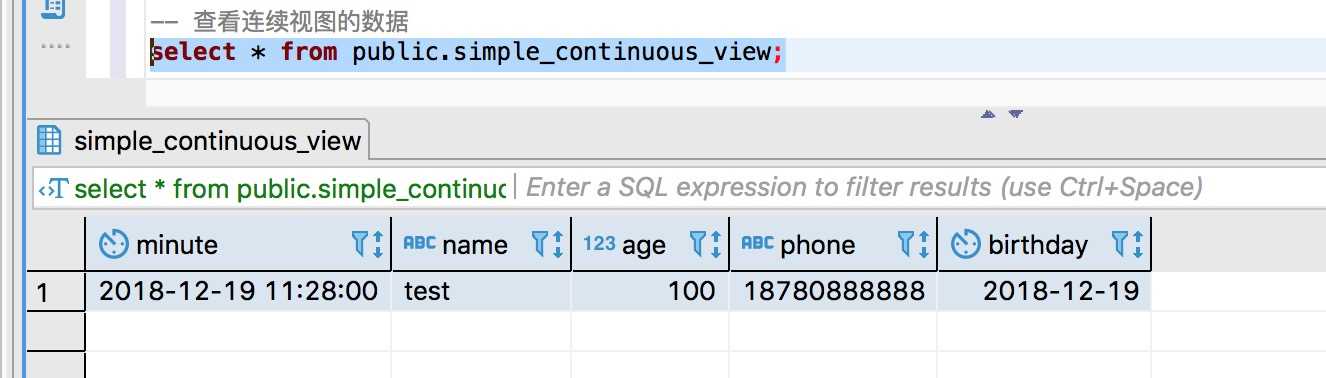Click clock icon in minute column header
The width and height of the screenshot is (1326, 378).
point(113,244)
